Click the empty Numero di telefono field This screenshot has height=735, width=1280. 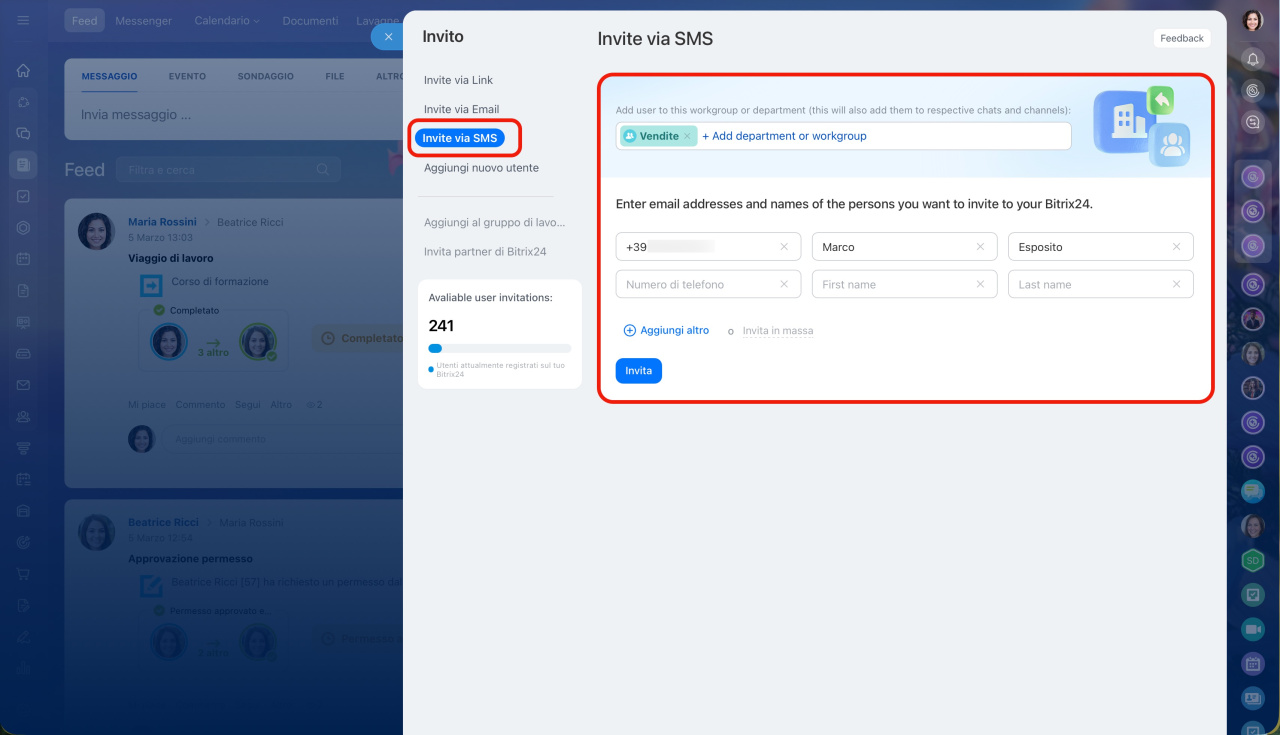pos(698,285)
